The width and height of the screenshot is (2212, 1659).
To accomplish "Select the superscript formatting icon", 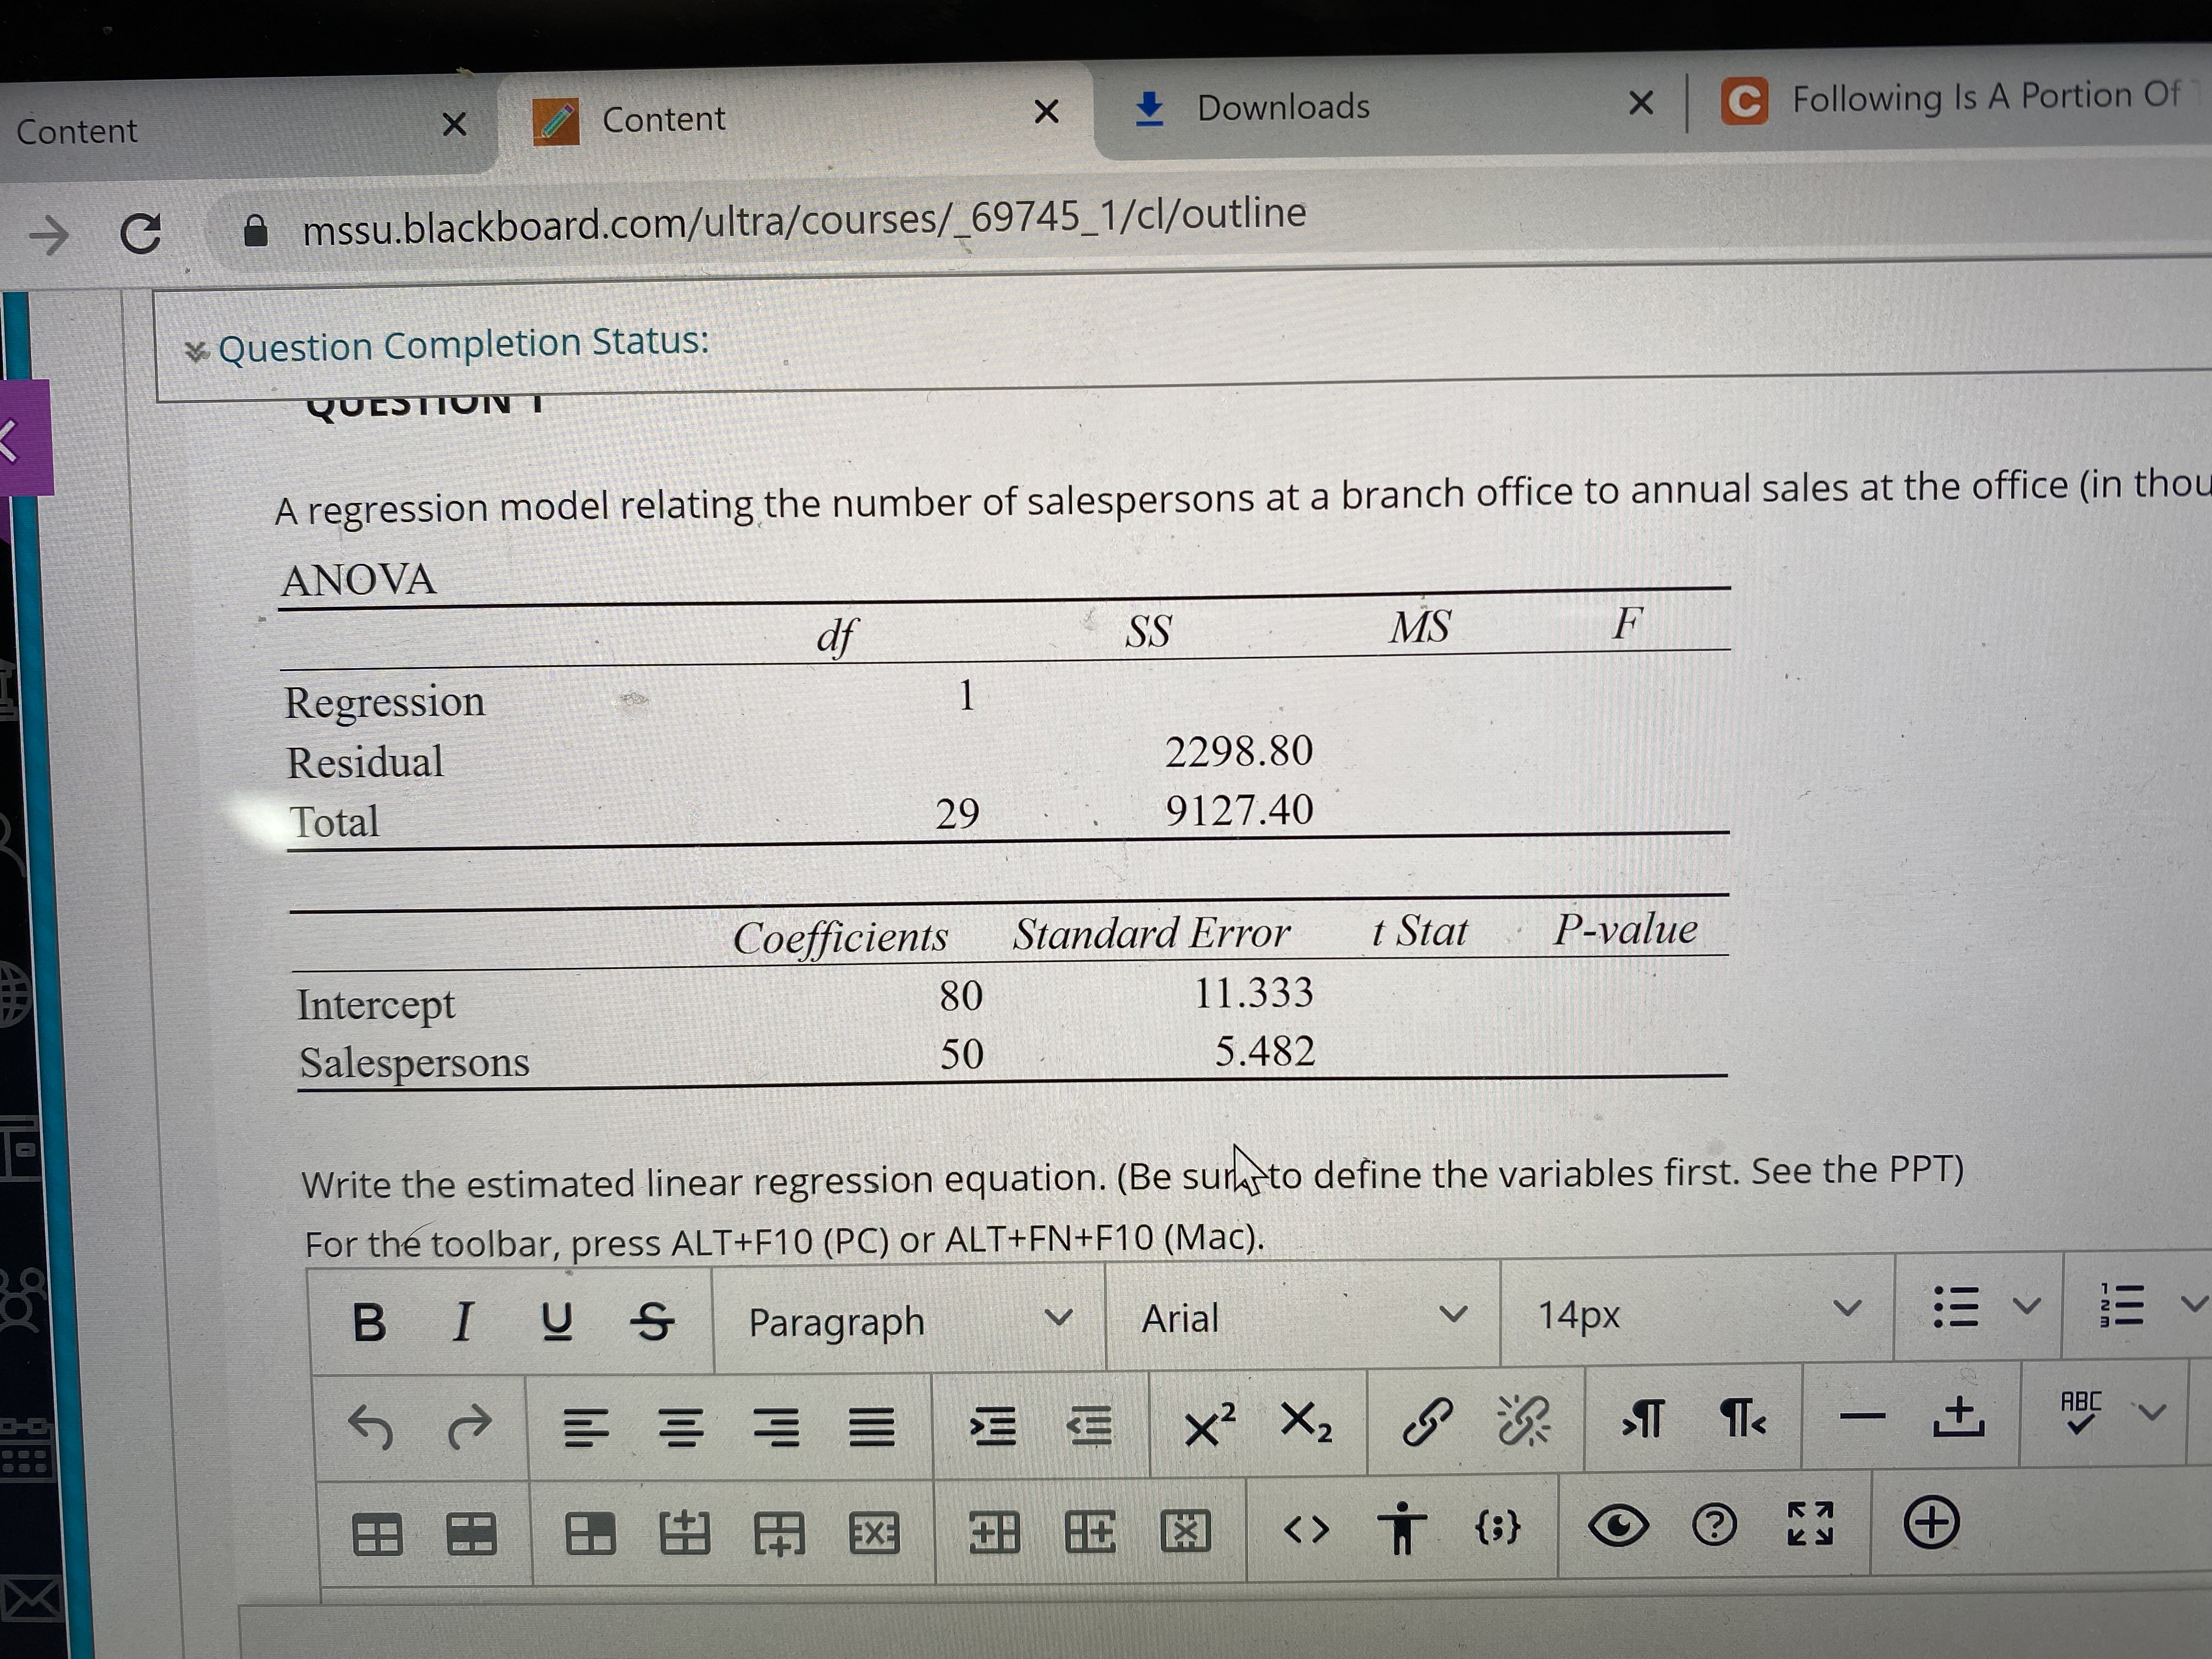I will coord(1204,1424).
